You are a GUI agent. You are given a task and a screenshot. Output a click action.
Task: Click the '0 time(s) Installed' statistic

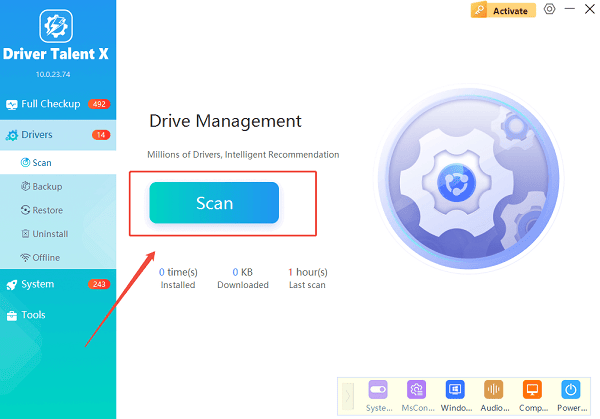pyautogui.click(x=178, y=278)
